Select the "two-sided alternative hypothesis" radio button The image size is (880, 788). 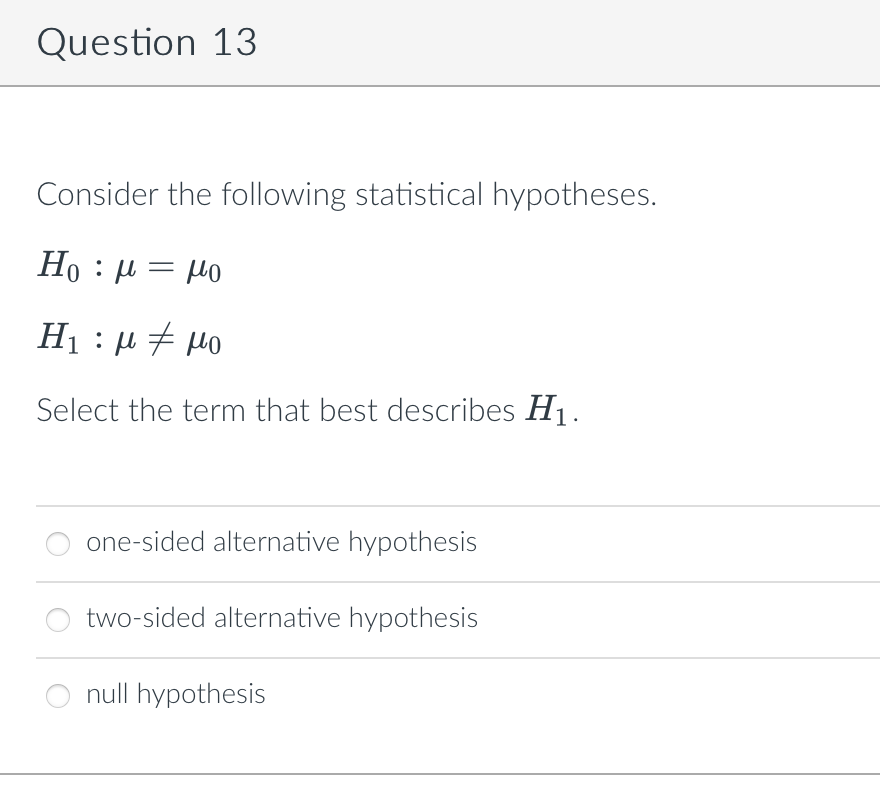tap(58, 620)
